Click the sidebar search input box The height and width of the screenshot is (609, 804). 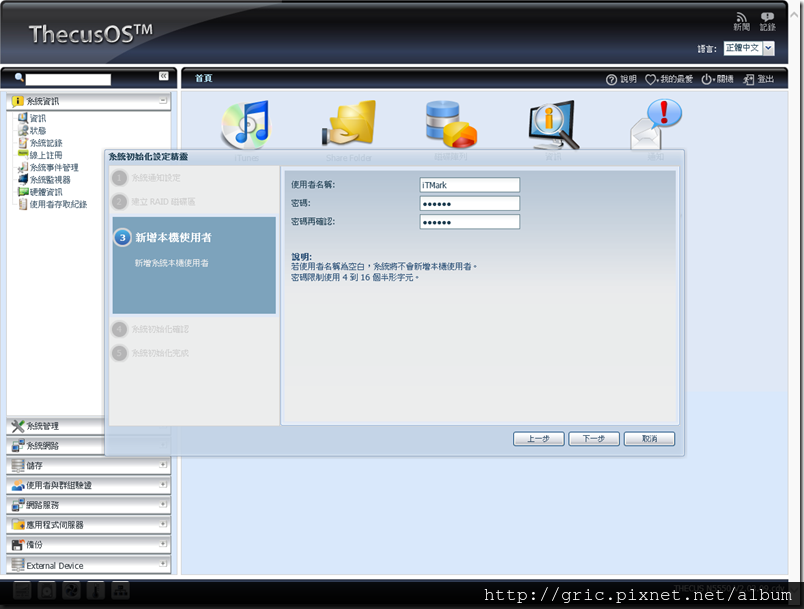(x=68, y=79)
